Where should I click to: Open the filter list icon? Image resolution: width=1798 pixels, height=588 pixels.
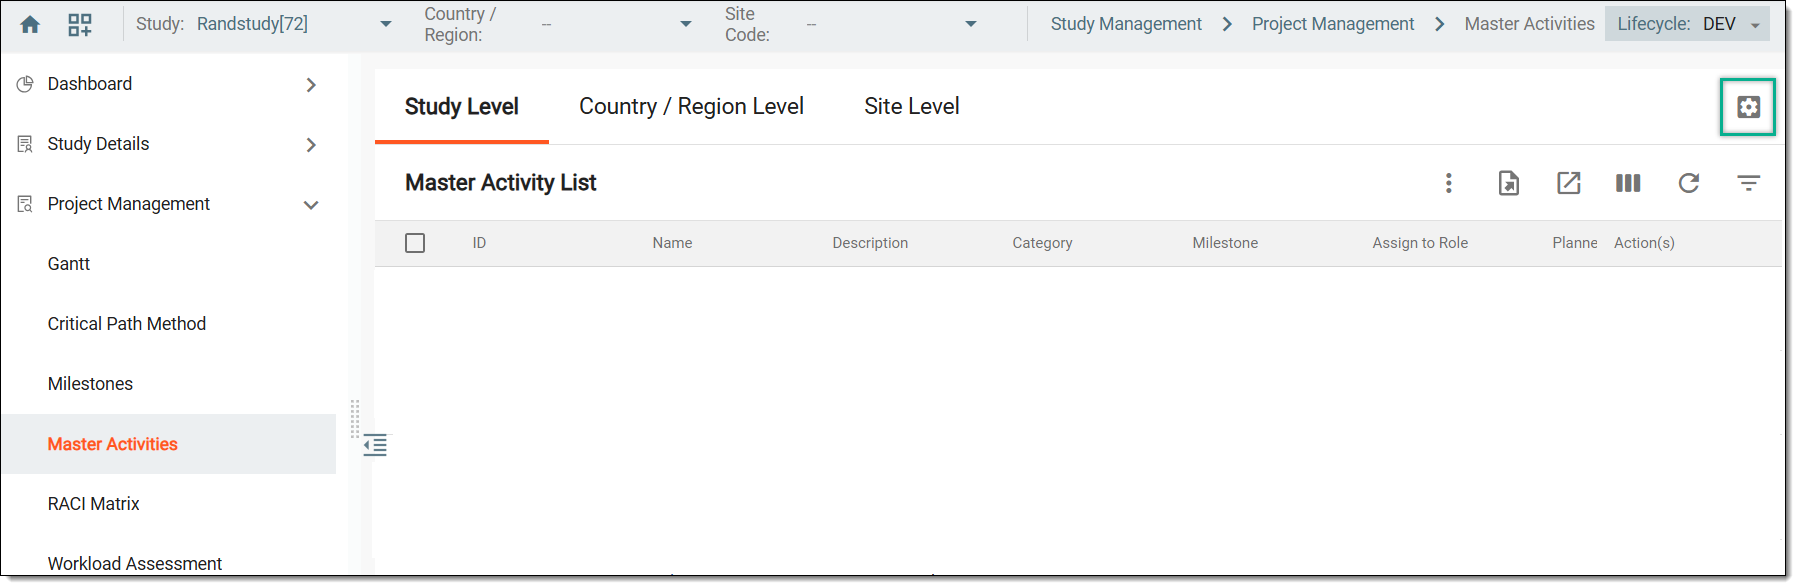1749,183
